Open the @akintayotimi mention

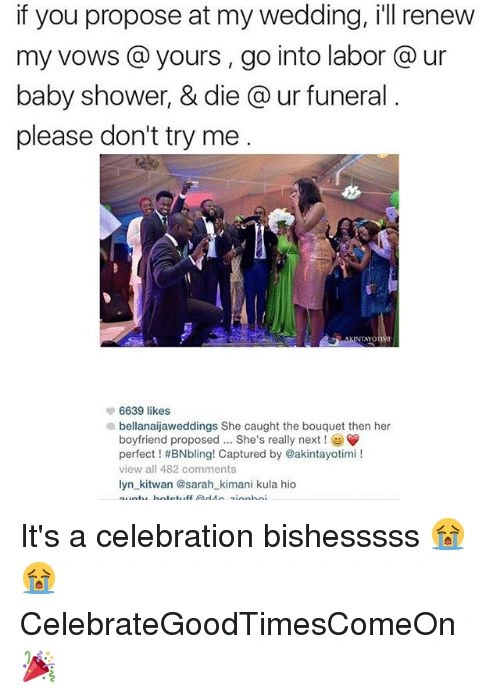321,455
